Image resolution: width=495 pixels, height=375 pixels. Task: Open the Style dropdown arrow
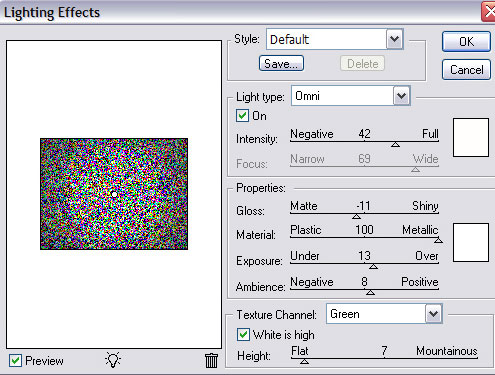[394, 39]
